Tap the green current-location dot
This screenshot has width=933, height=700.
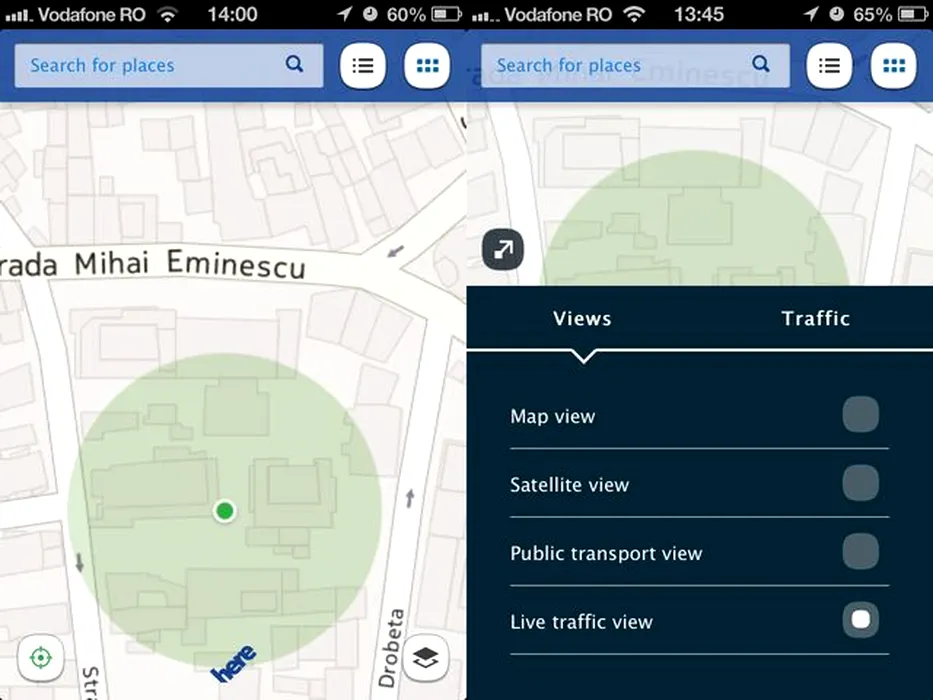click(225, 511)
